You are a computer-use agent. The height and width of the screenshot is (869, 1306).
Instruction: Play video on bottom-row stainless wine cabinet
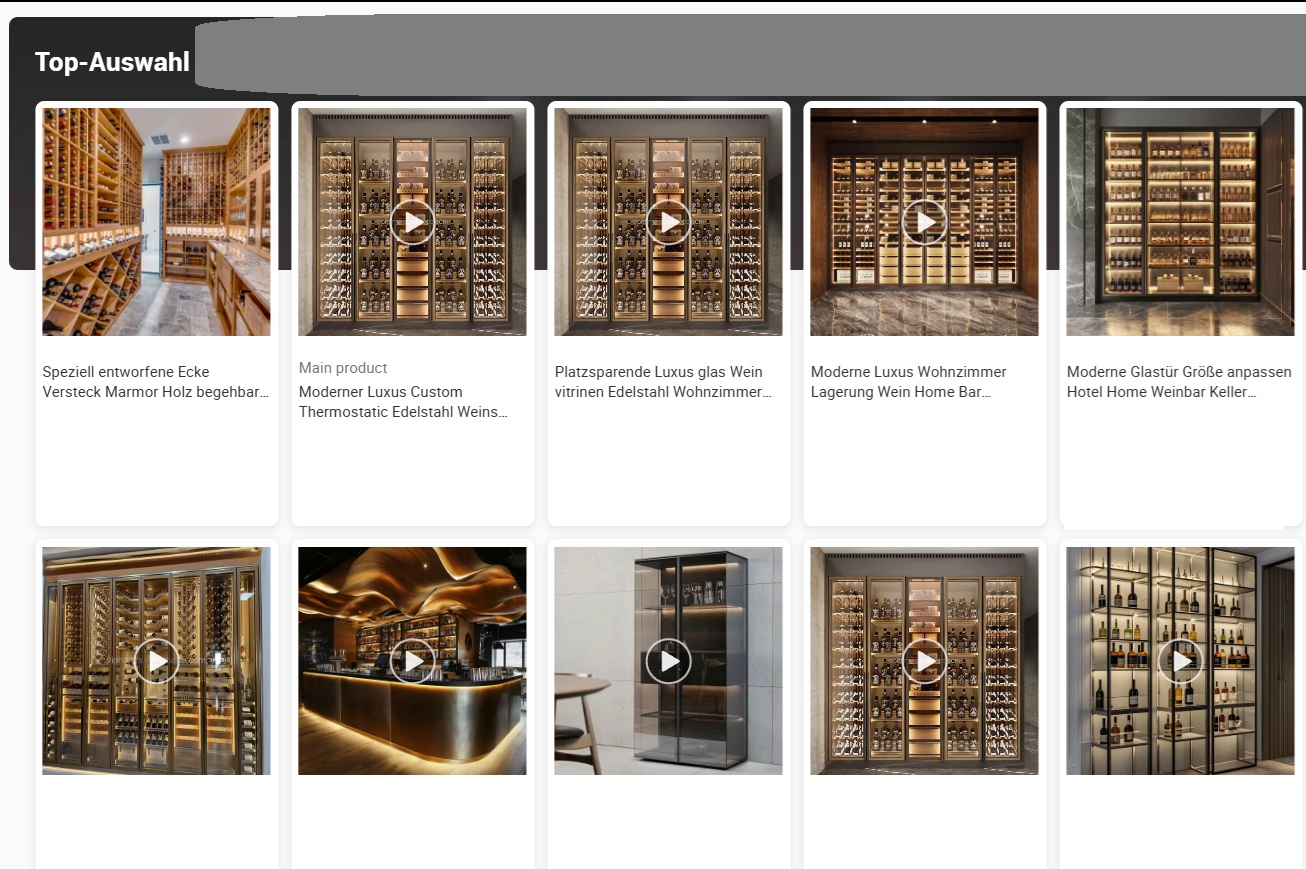(924, 661)
